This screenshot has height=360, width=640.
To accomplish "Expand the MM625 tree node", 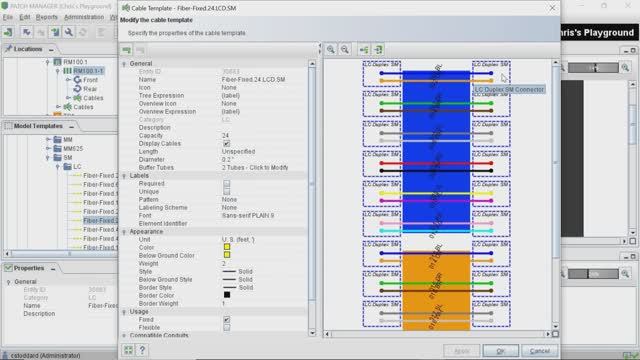I will [48, 149].
